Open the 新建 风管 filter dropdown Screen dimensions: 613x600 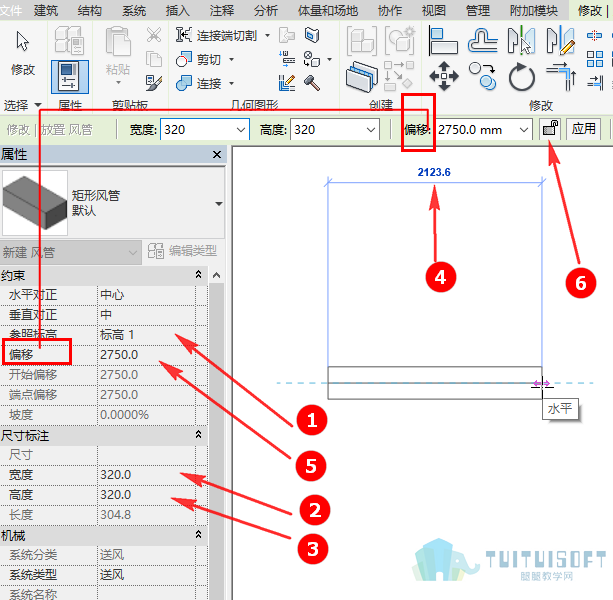tap(133, 253)
